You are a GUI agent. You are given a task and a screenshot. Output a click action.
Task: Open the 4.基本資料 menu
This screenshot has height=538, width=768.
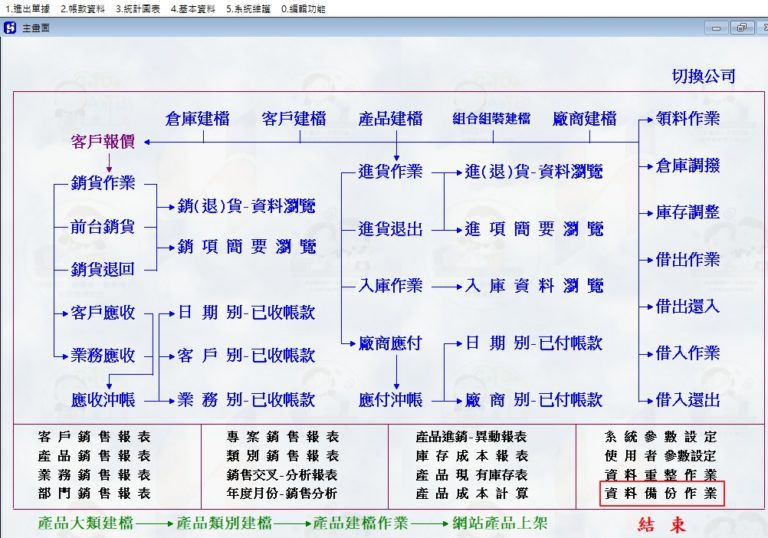[193, 9]
